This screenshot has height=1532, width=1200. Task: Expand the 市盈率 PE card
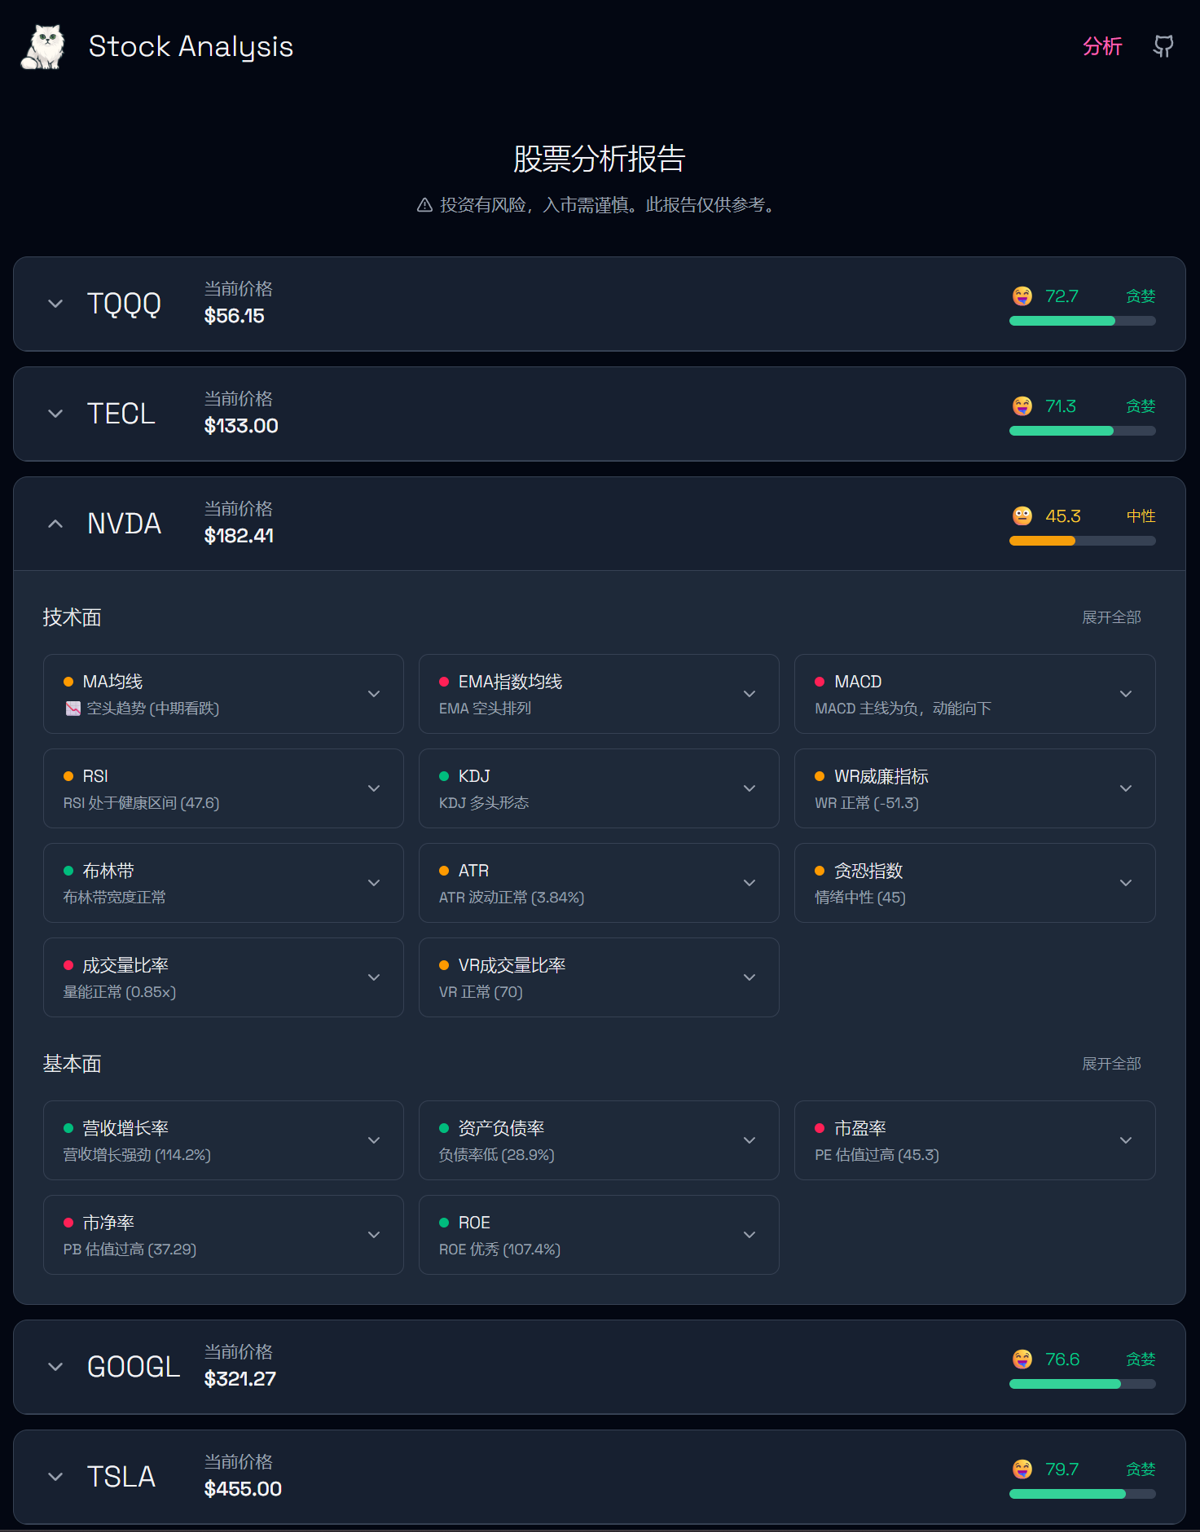[x=1125, y=1140]
